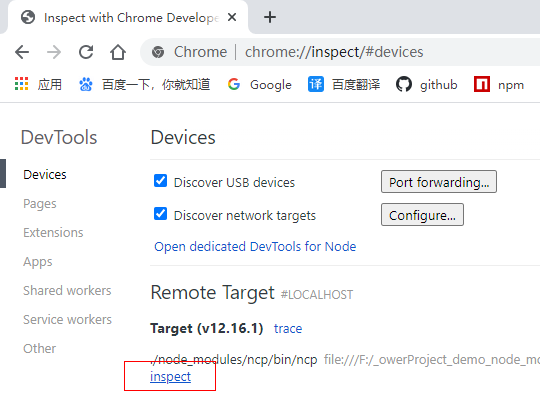This screenshot has width=540, height=397.
Task: Open the 应用 apps grid bookmark
Action: tap(38, 84)
